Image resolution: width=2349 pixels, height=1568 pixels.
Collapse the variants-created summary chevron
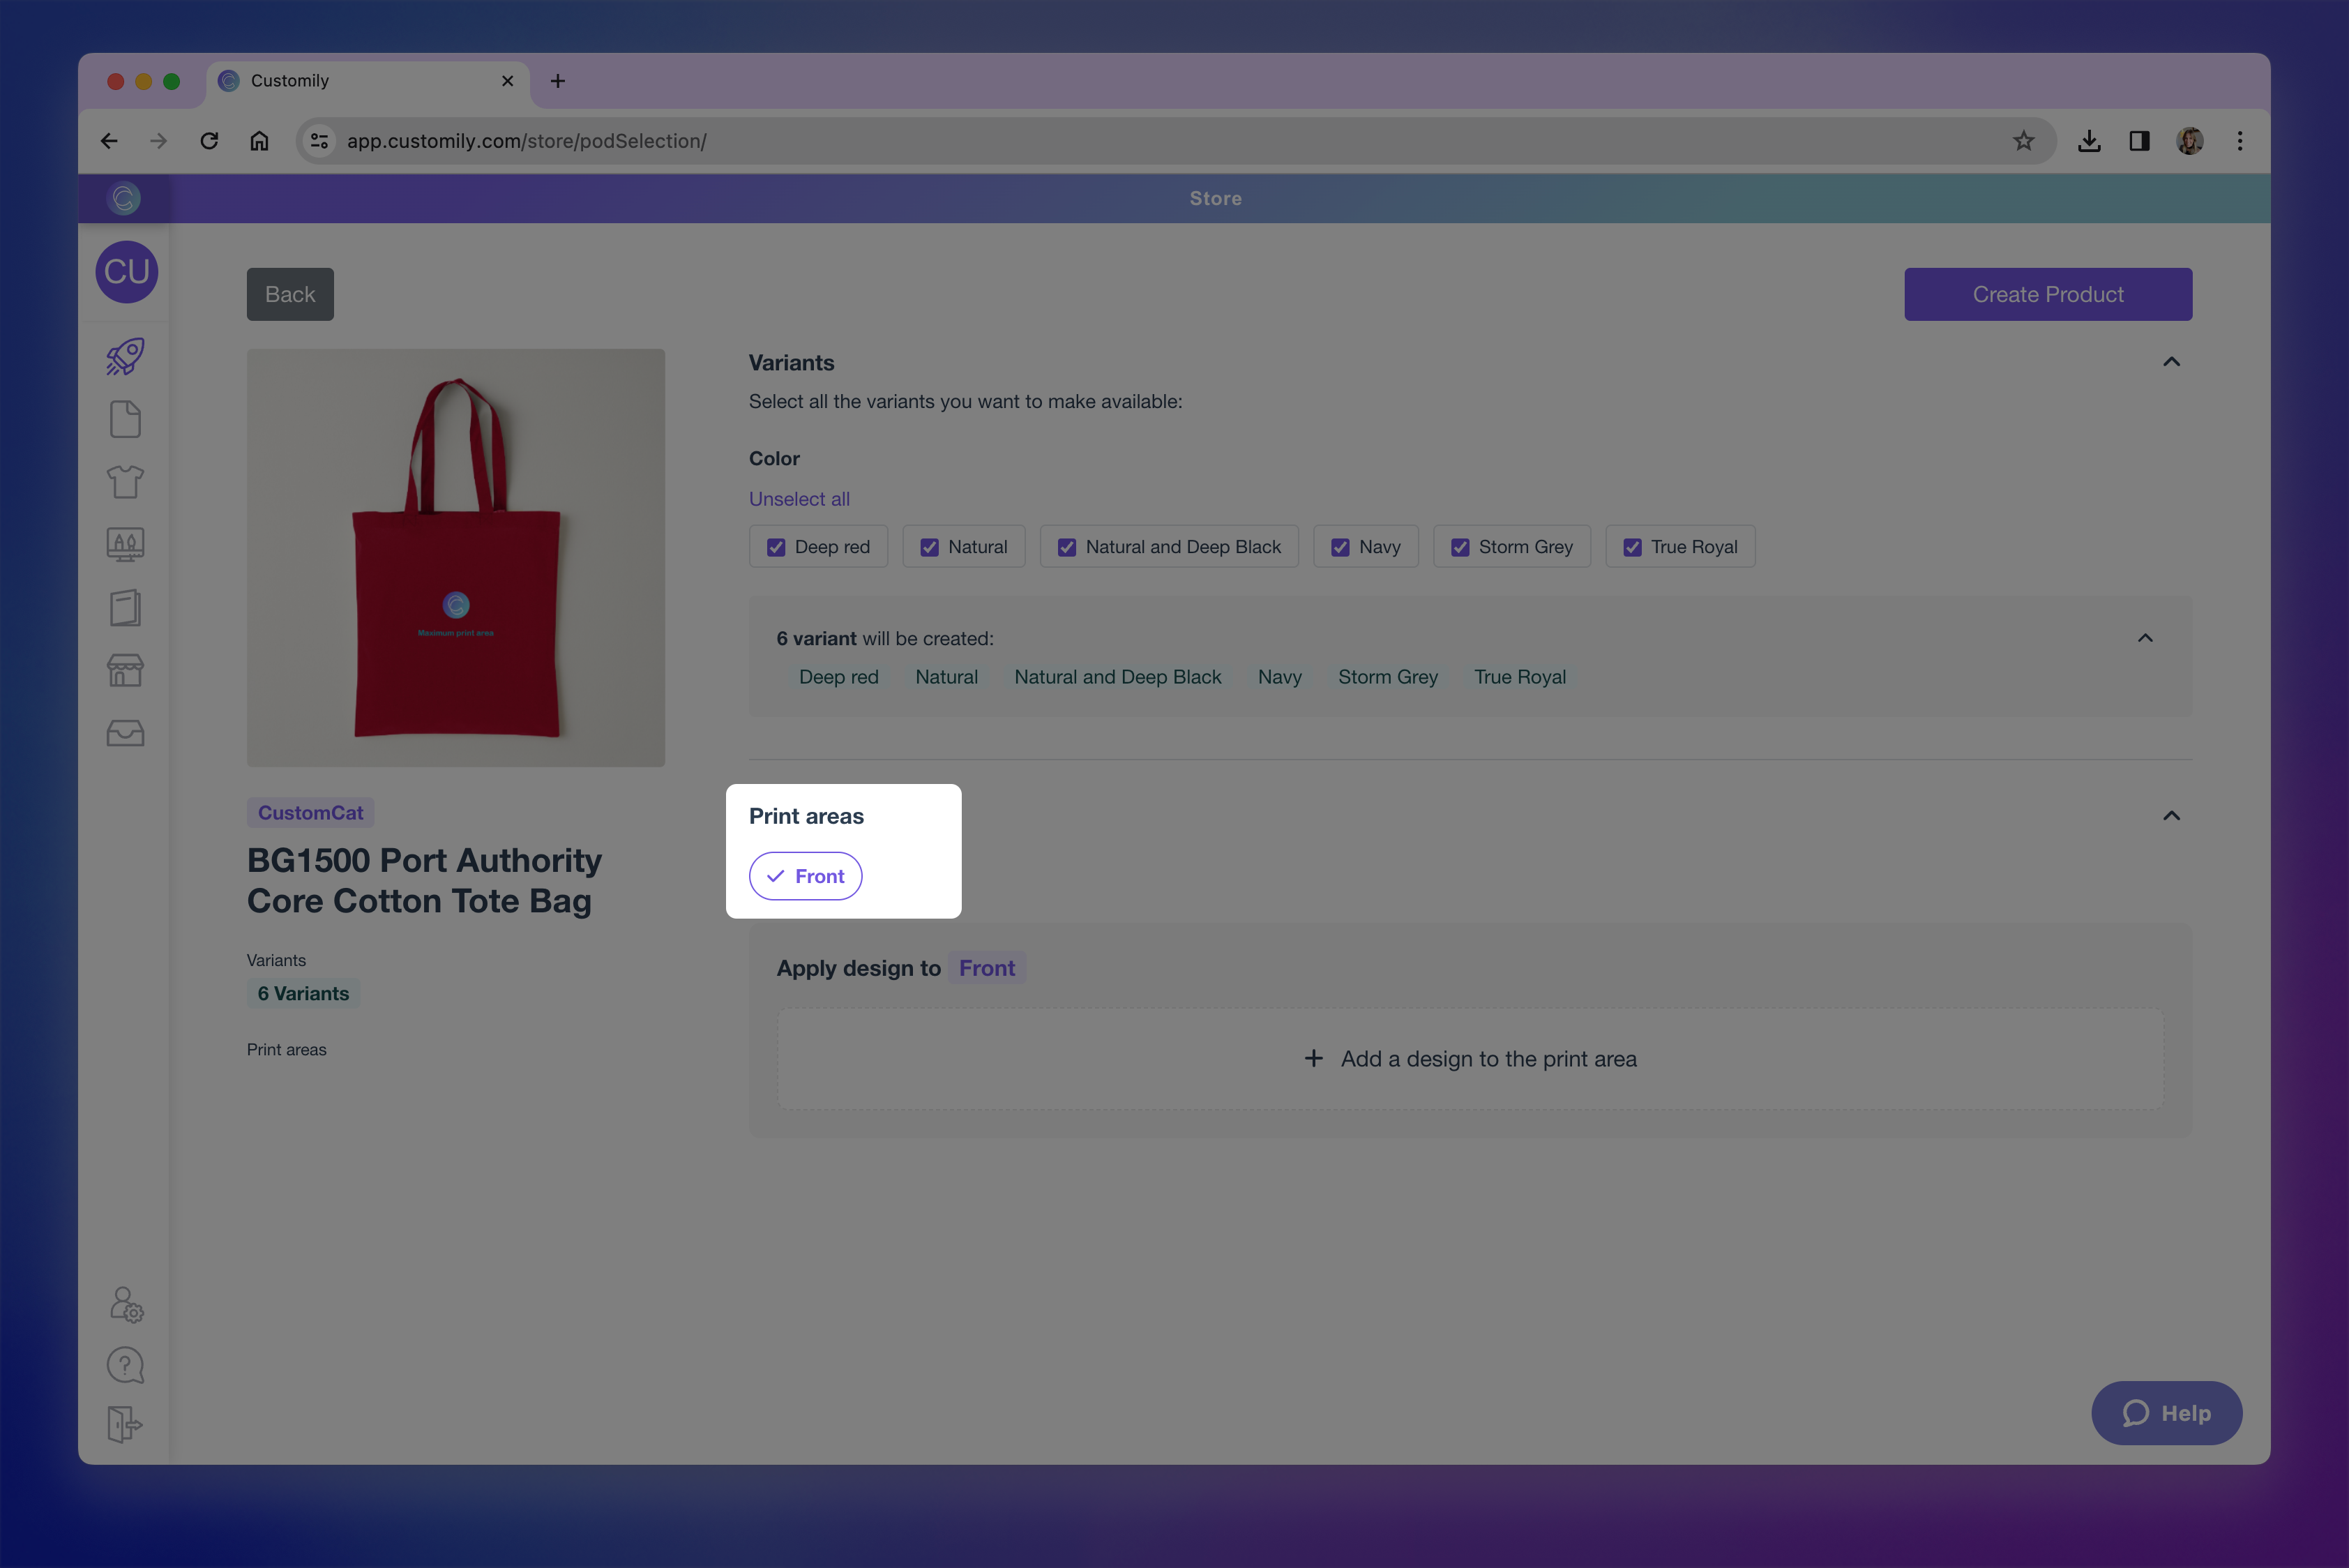click(x=2145, y=638)
